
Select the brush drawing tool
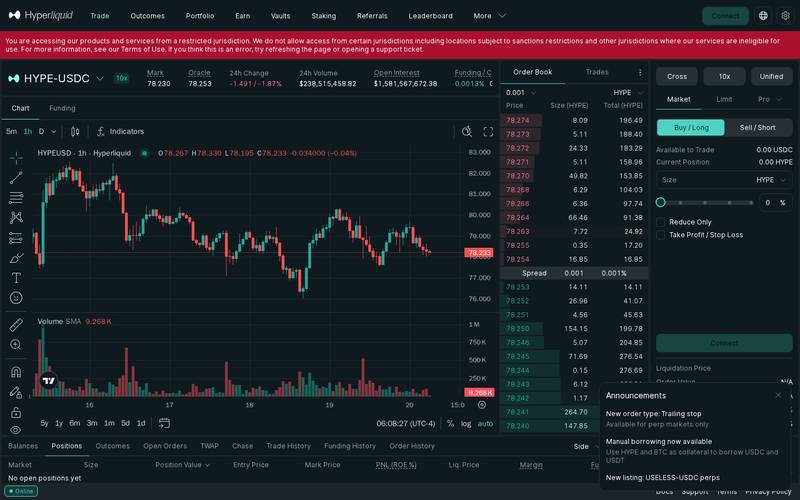pos(16,258)
